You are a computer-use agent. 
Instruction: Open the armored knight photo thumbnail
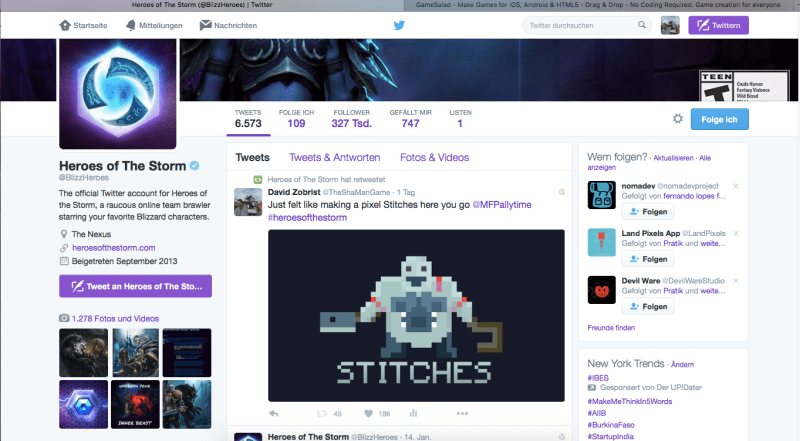(135, 353)
